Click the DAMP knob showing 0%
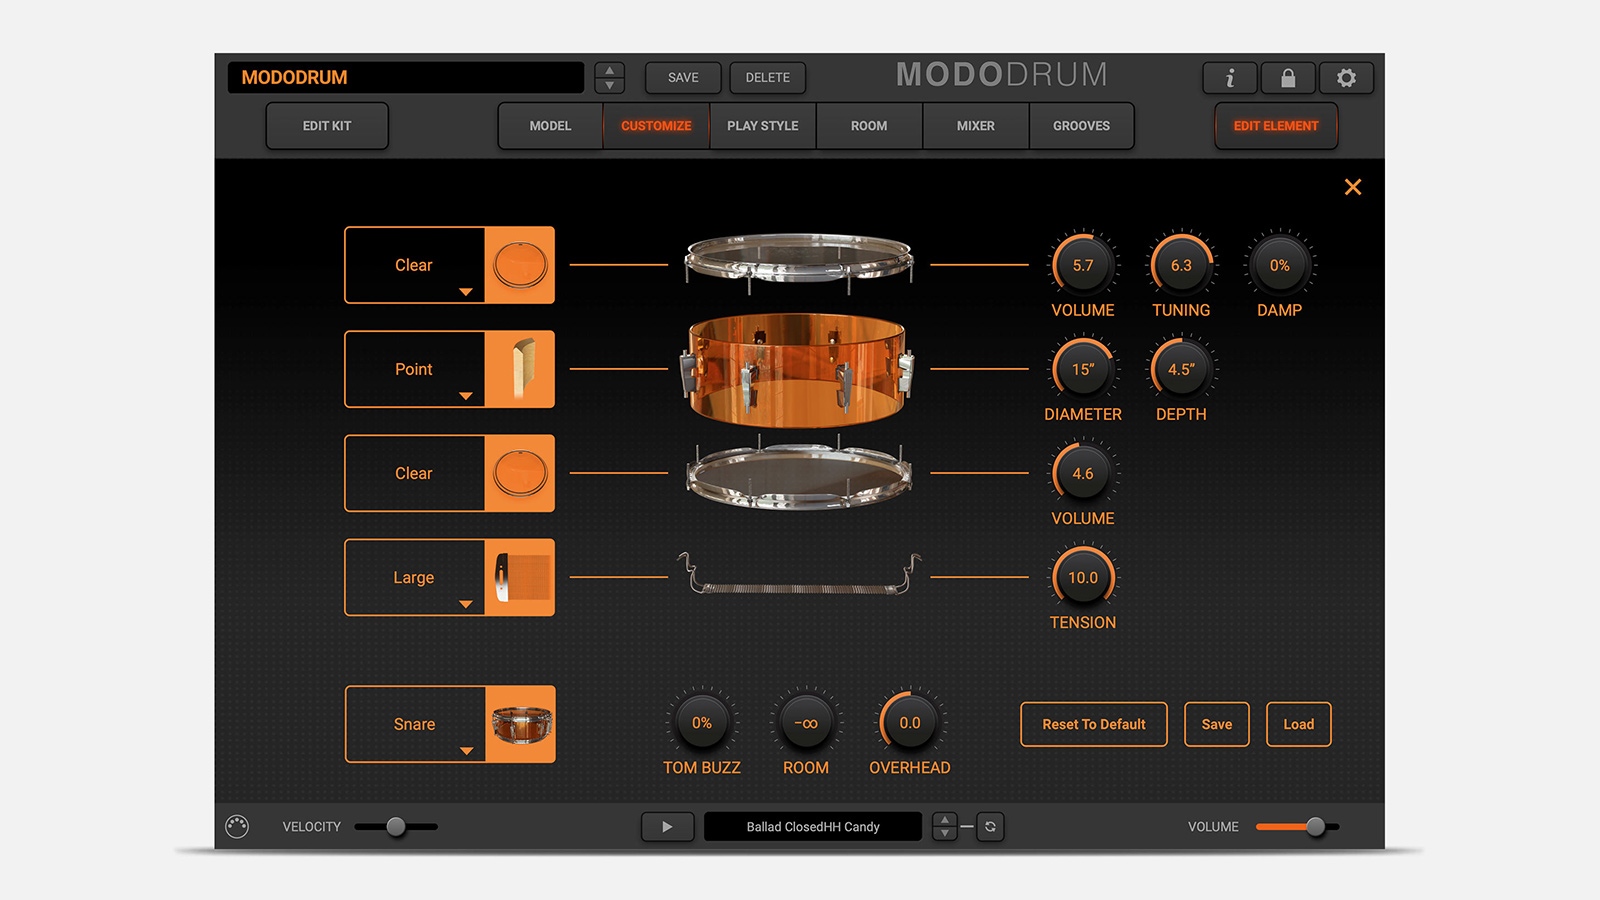The height and width of the screenshot is (900, 1600). pyautogui.click(x=1280, y=265)
